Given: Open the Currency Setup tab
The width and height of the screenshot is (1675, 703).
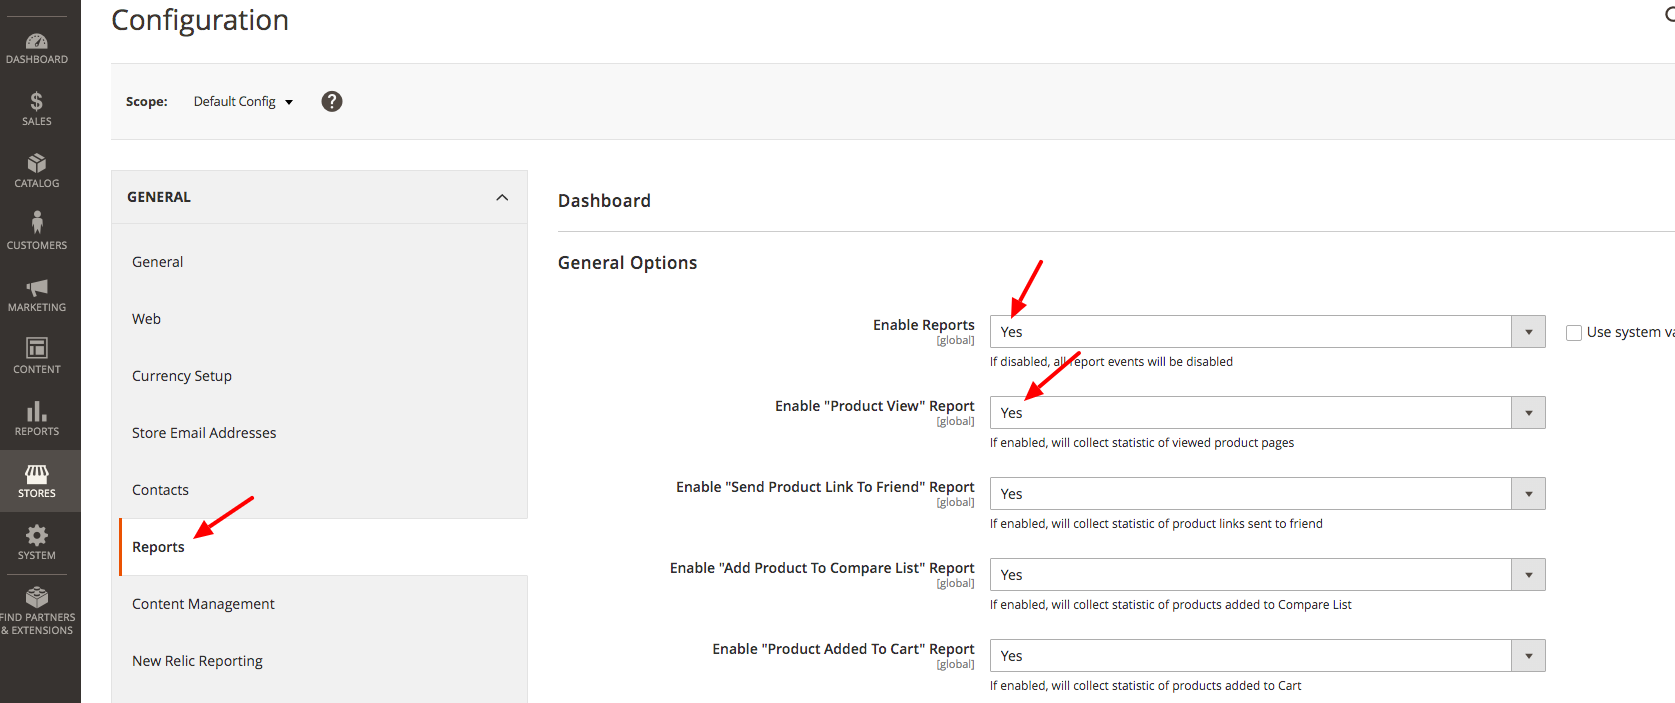Looking at the screenshot, I should (x=182, y=376).
